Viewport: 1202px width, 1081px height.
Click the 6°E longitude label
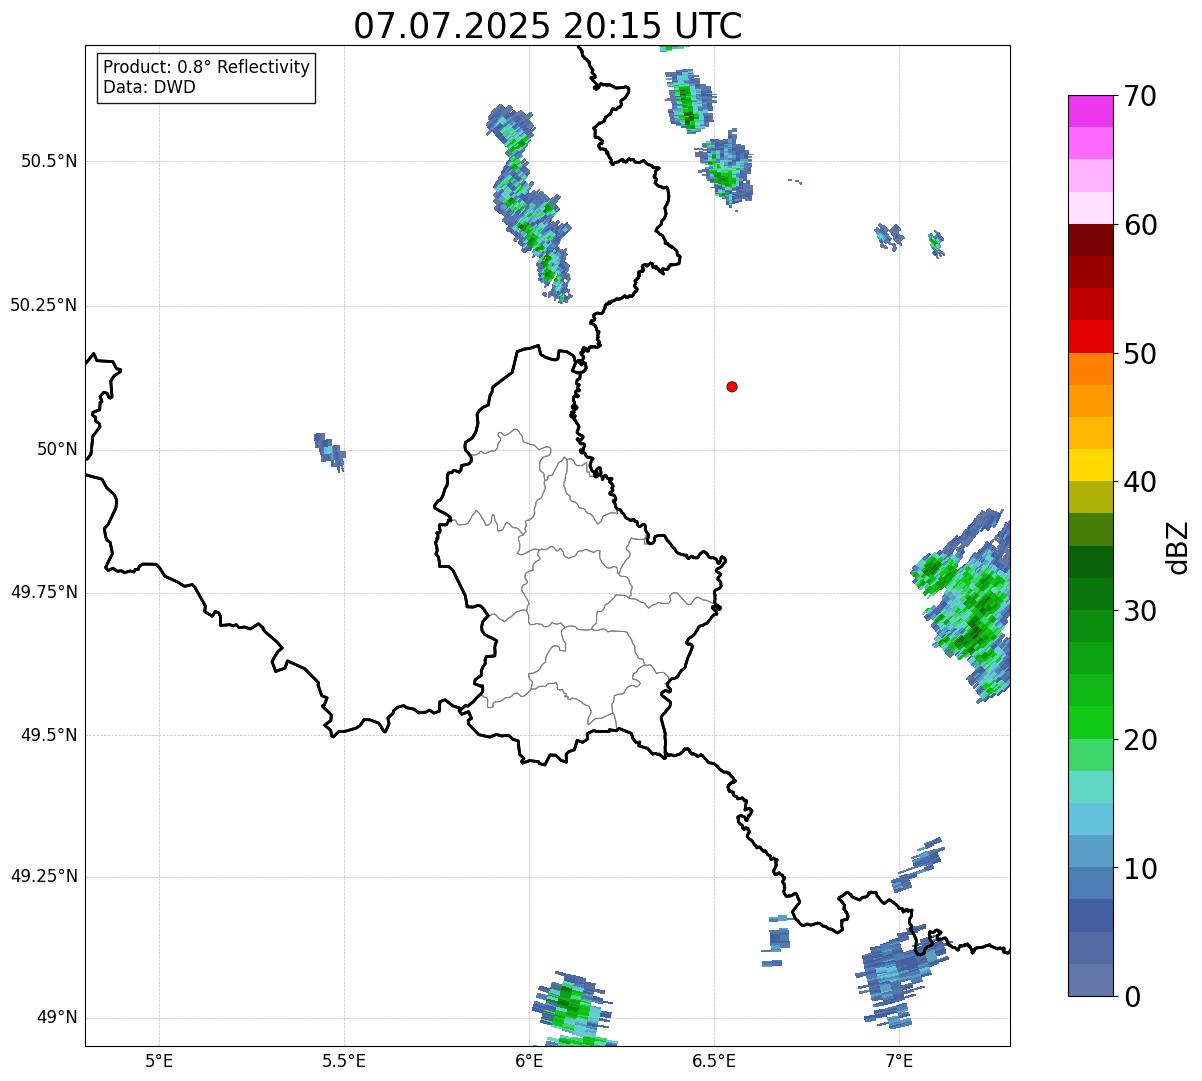pos(529,1060)
